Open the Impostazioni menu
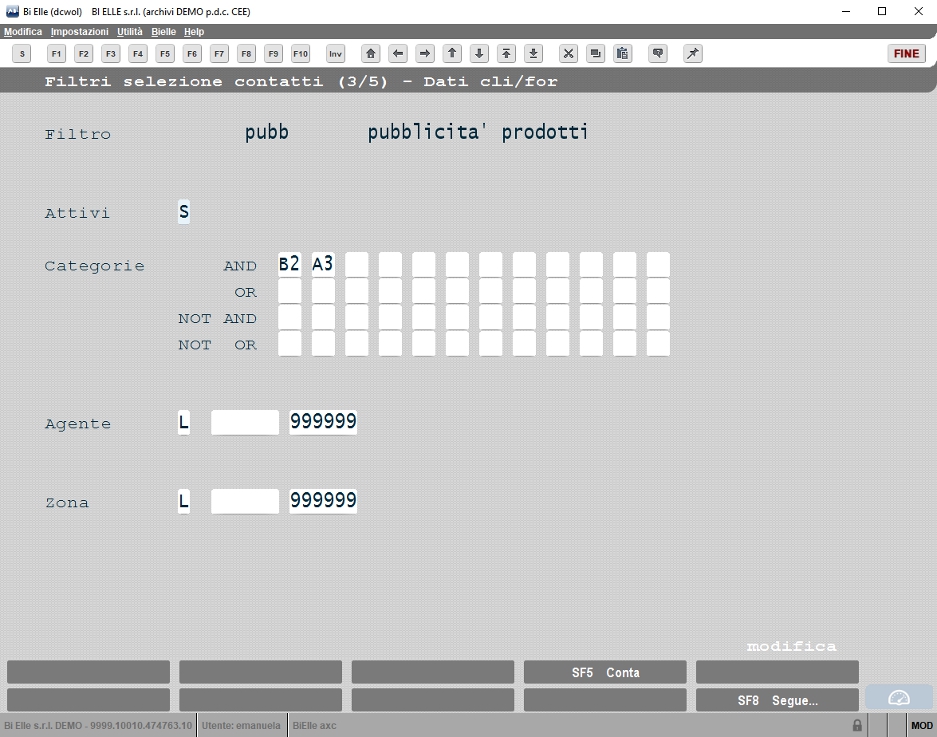The height and width of the screenshot is (737, 937). 79,32
